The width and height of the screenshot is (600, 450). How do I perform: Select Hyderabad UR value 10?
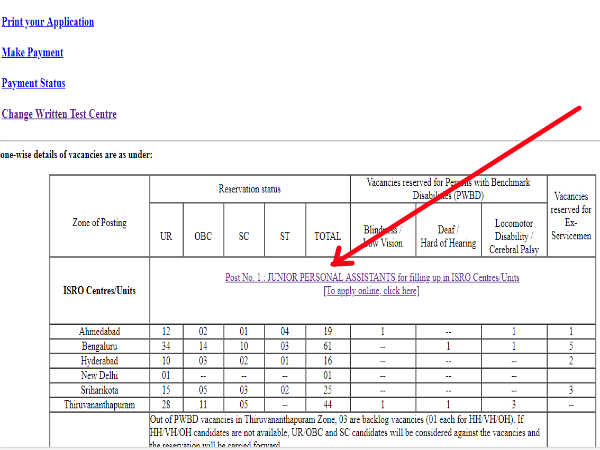(x=166, y=361)
